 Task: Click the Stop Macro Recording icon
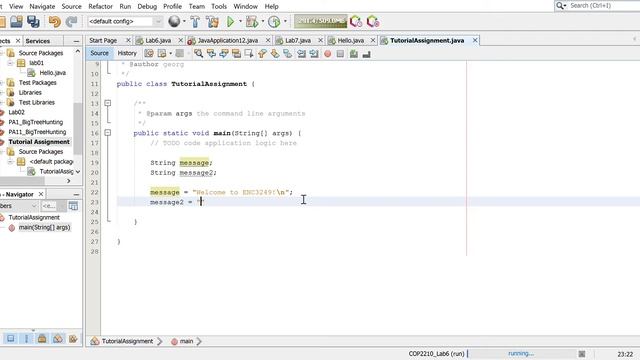[340, 54]
